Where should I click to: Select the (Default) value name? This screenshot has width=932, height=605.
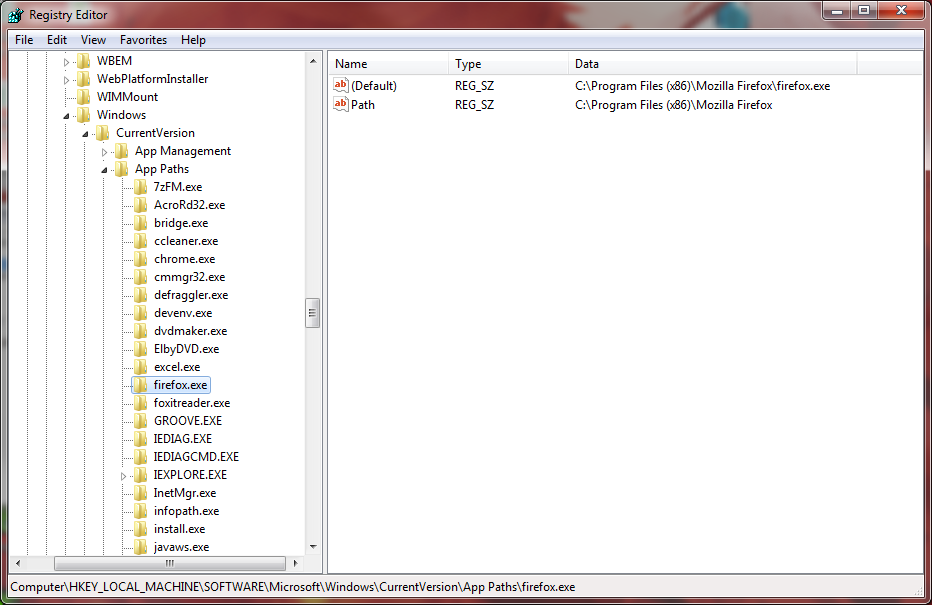(x=374, y=86)
